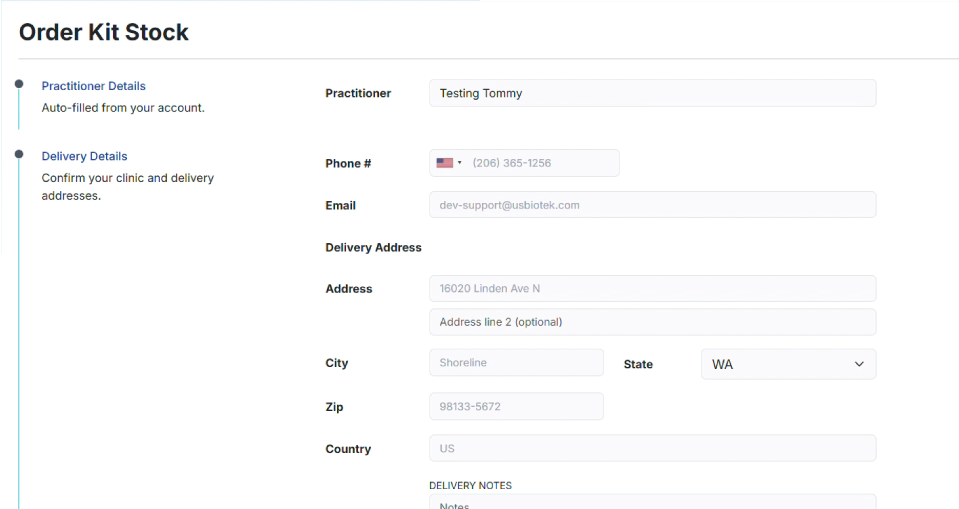Click the Country label
The image size is (959, 509).
click(348, 449)
